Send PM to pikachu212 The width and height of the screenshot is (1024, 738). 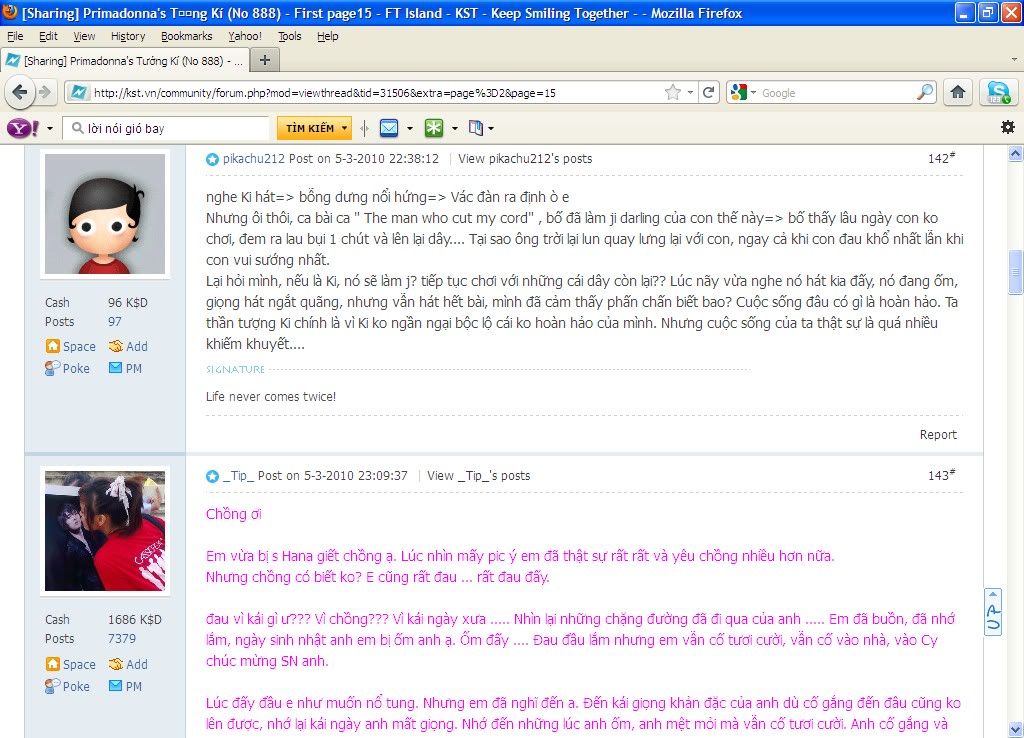(x=125, y=368)
